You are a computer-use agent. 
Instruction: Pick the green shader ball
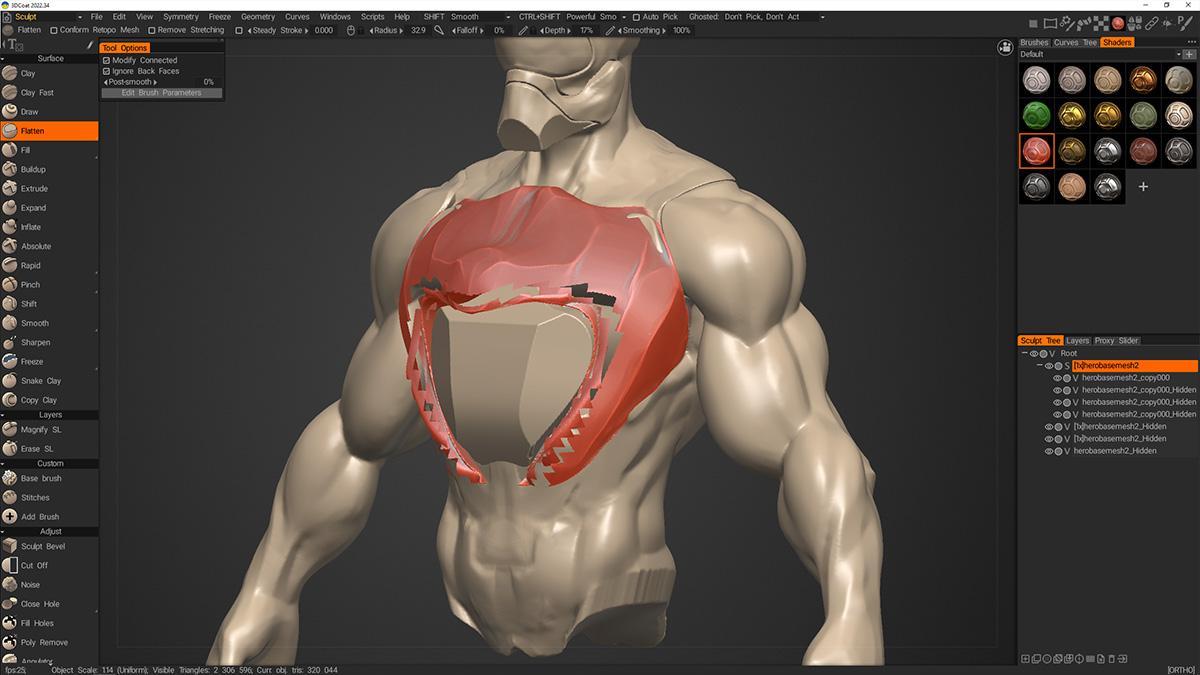1035,115
